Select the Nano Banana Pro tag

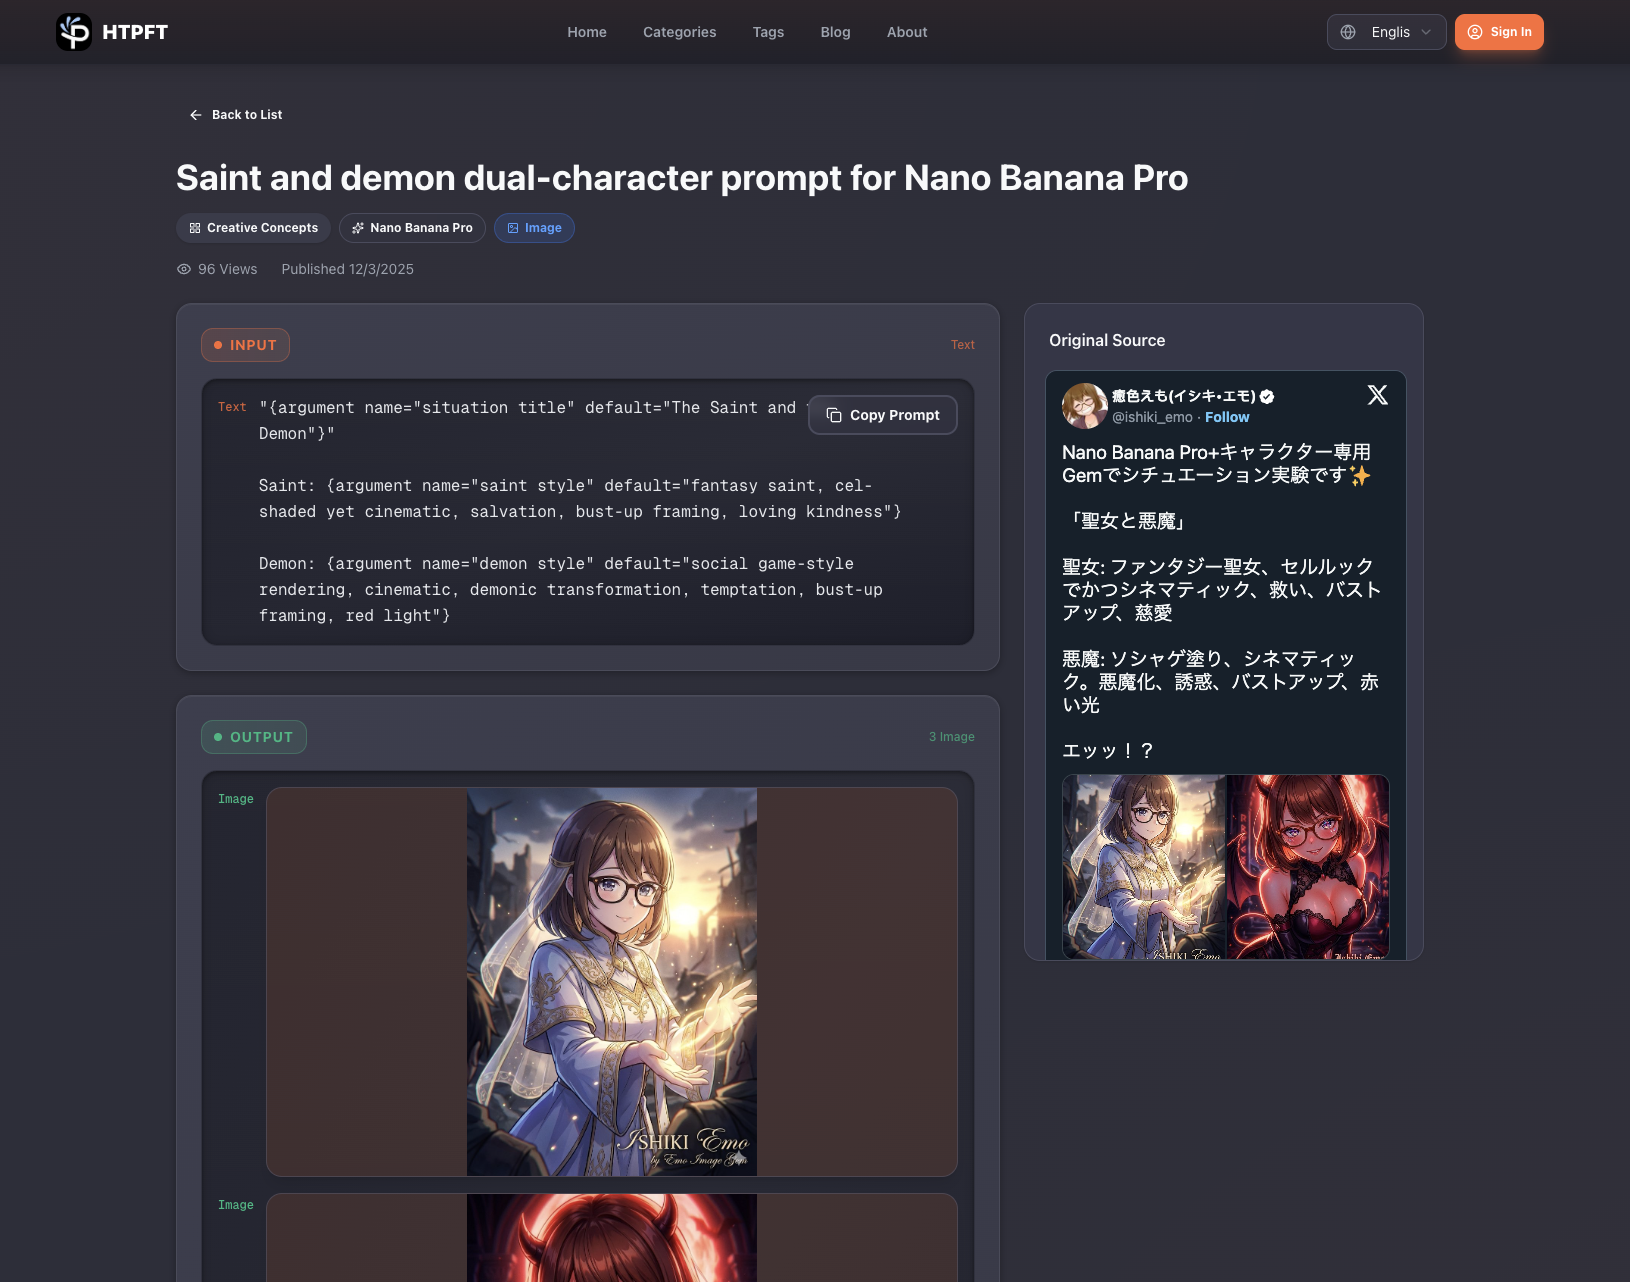click(x=412, y=228)
